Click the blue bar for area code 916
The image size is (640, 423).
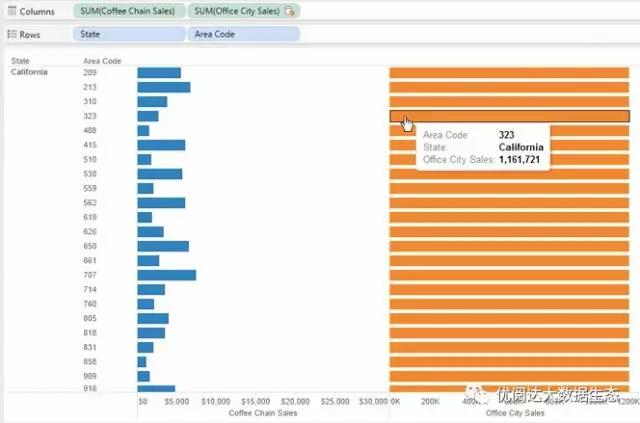pyautogui.click(x=155, y=388)
